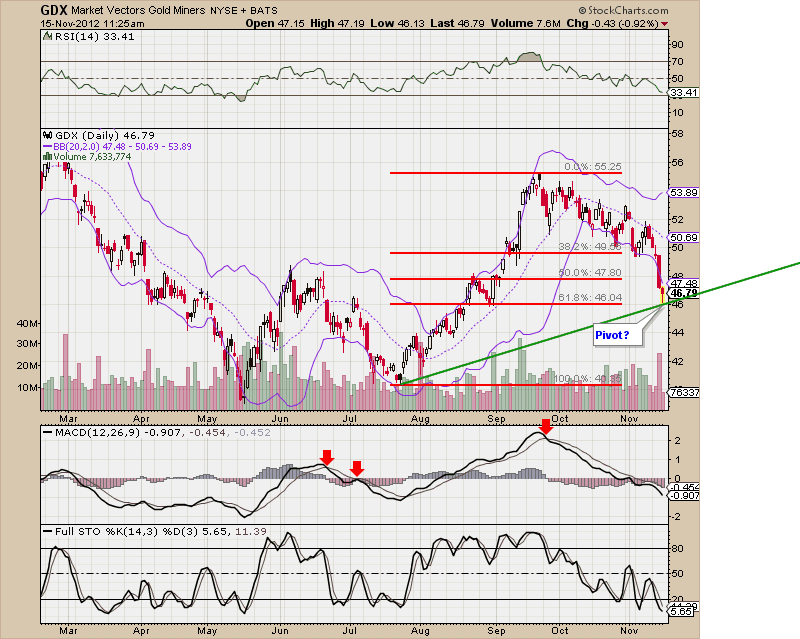Click the 58 price axis label
The image size is (800, 639).
(677, 134)
